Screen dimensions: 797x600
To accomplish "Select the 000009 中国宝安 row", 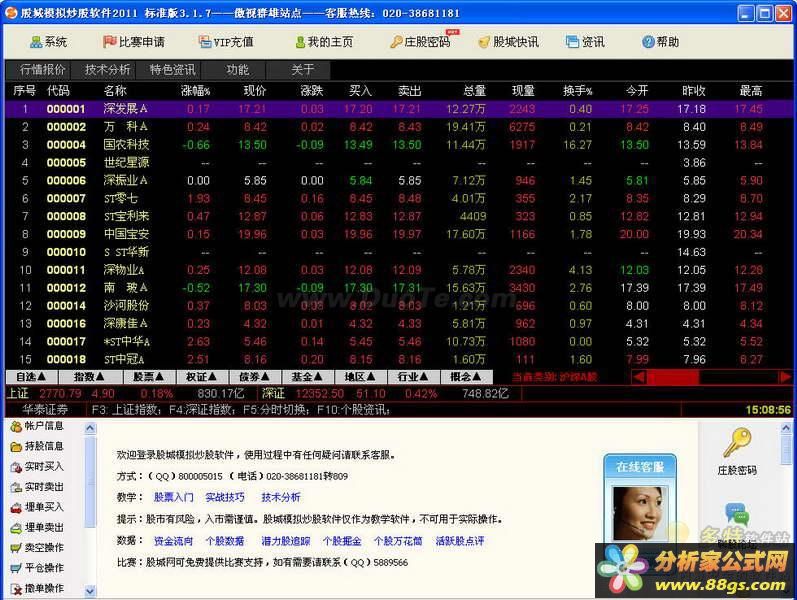I will pyautogui.click(x=398, y=234).
